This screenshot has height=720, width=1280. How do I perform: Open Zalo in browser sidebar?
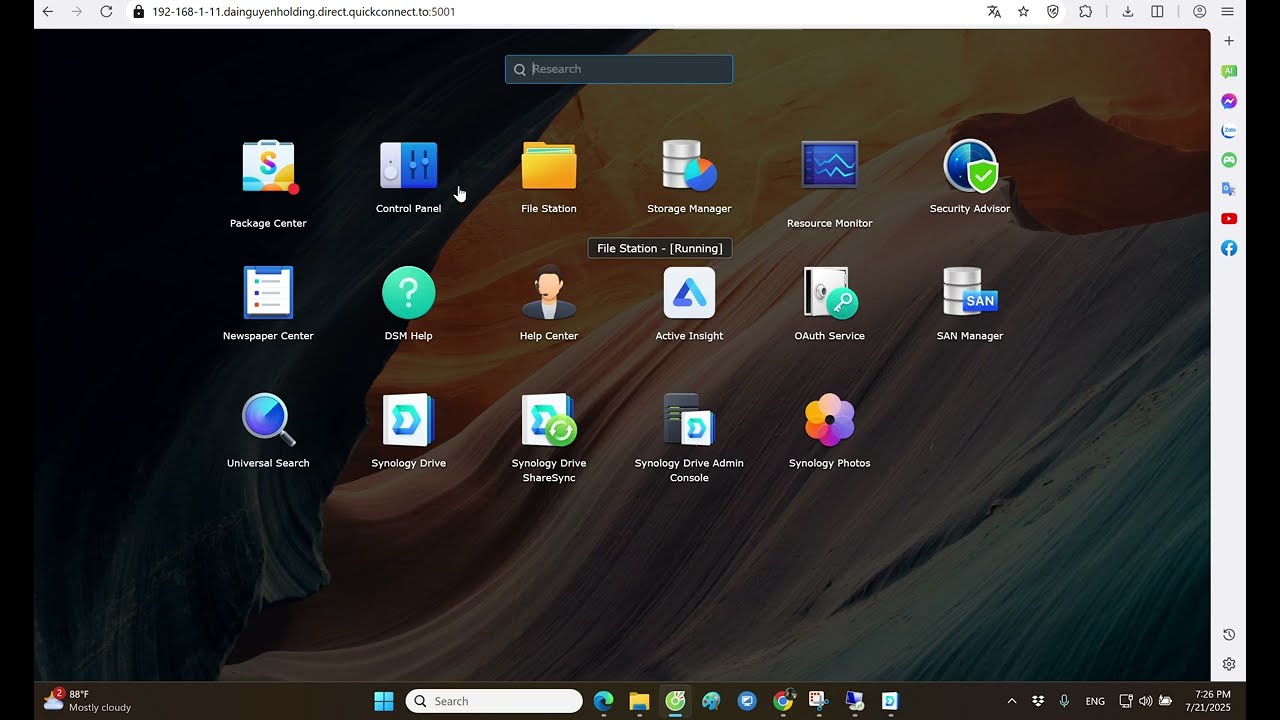[x=1229, y=130]
